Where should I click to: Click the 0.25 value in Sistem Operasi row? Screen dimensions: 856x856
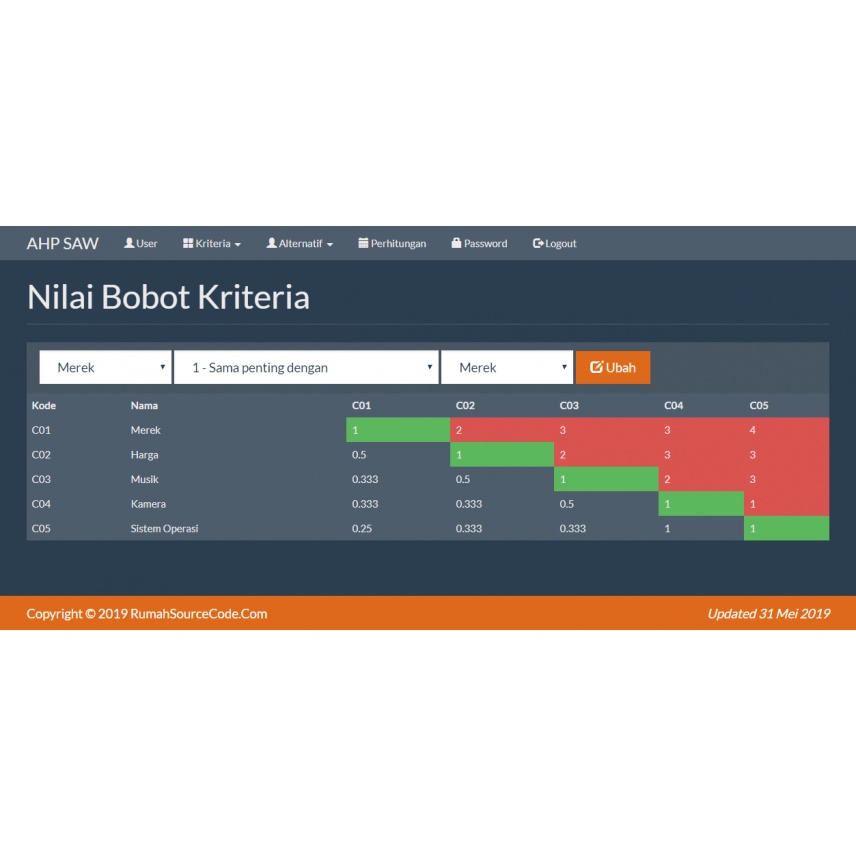click(x=362, y=528)
